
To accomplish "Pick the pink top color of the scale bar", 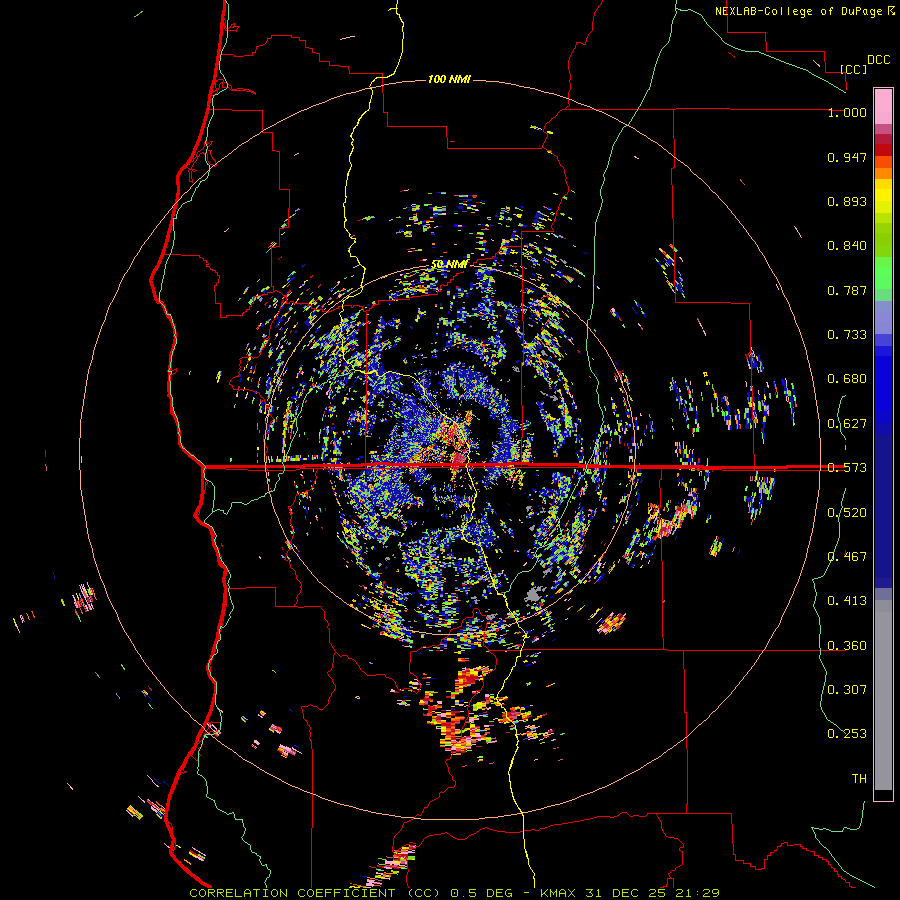I will click(883, 107).
